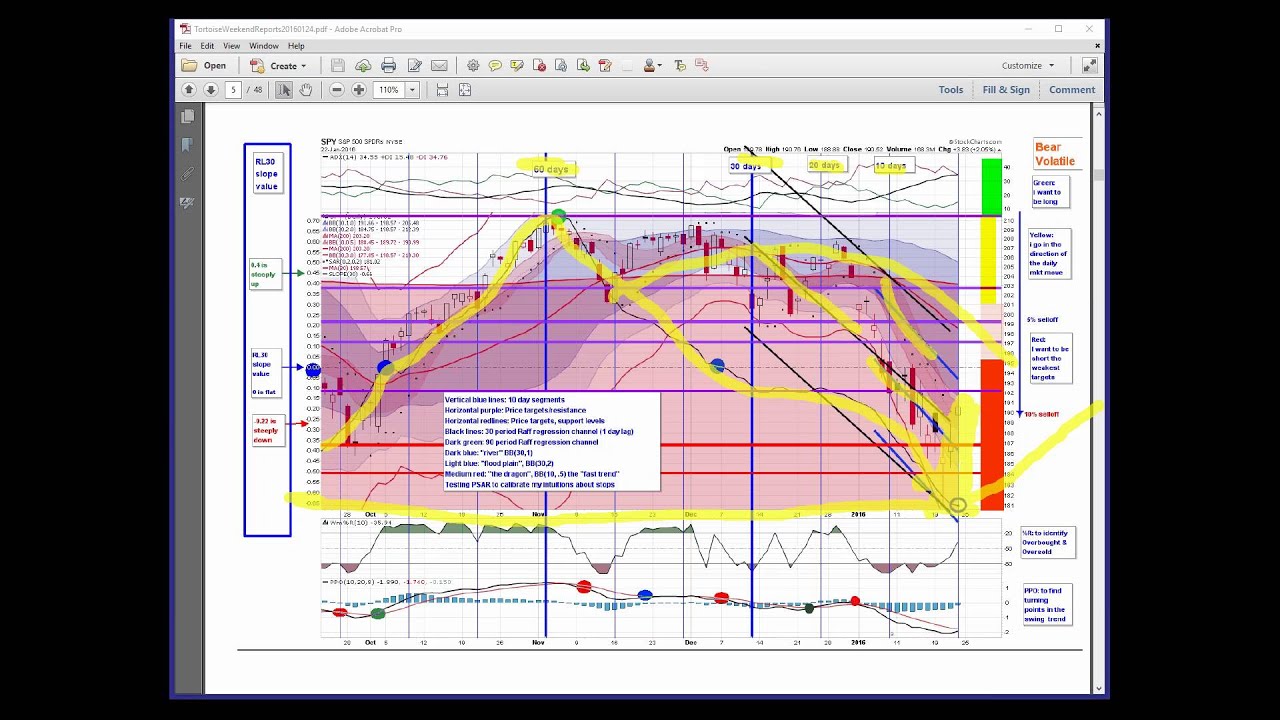1280x720 pixels.
Task: Activate the Selection tool for text
Action: tap(284, 90)
